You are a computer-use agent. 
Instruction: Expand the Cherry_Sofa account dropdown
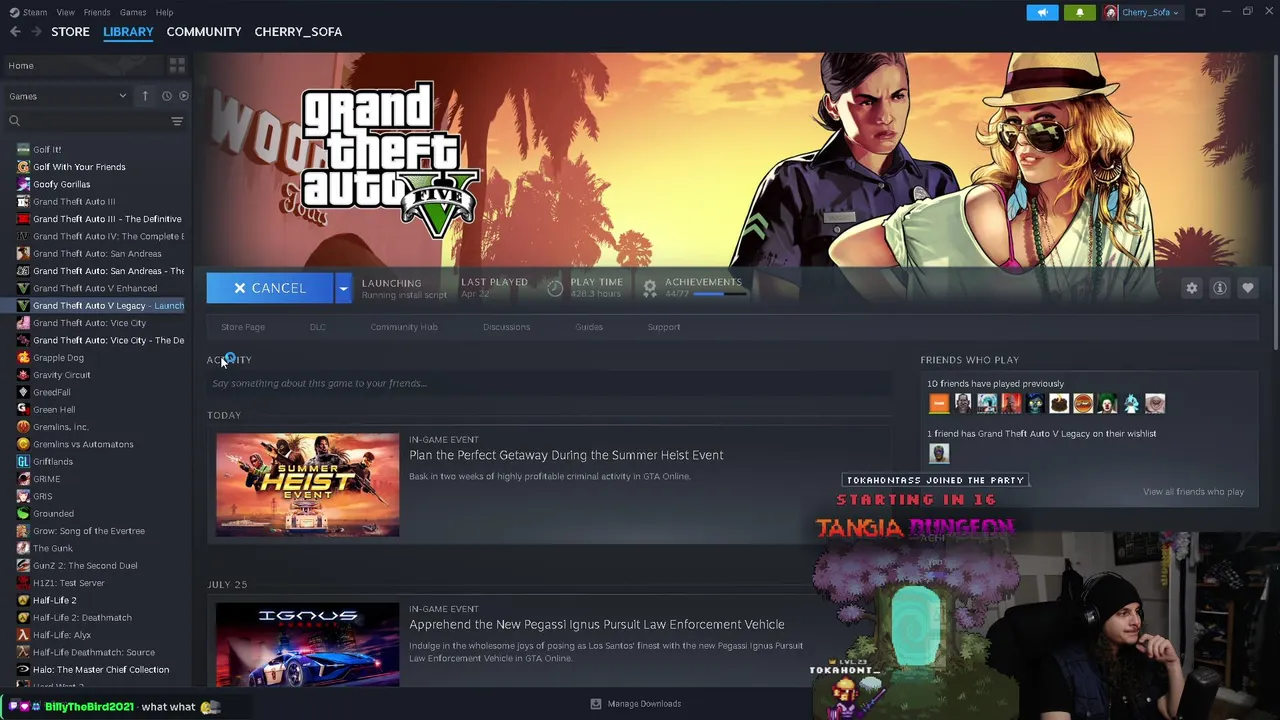point(1175,13)
